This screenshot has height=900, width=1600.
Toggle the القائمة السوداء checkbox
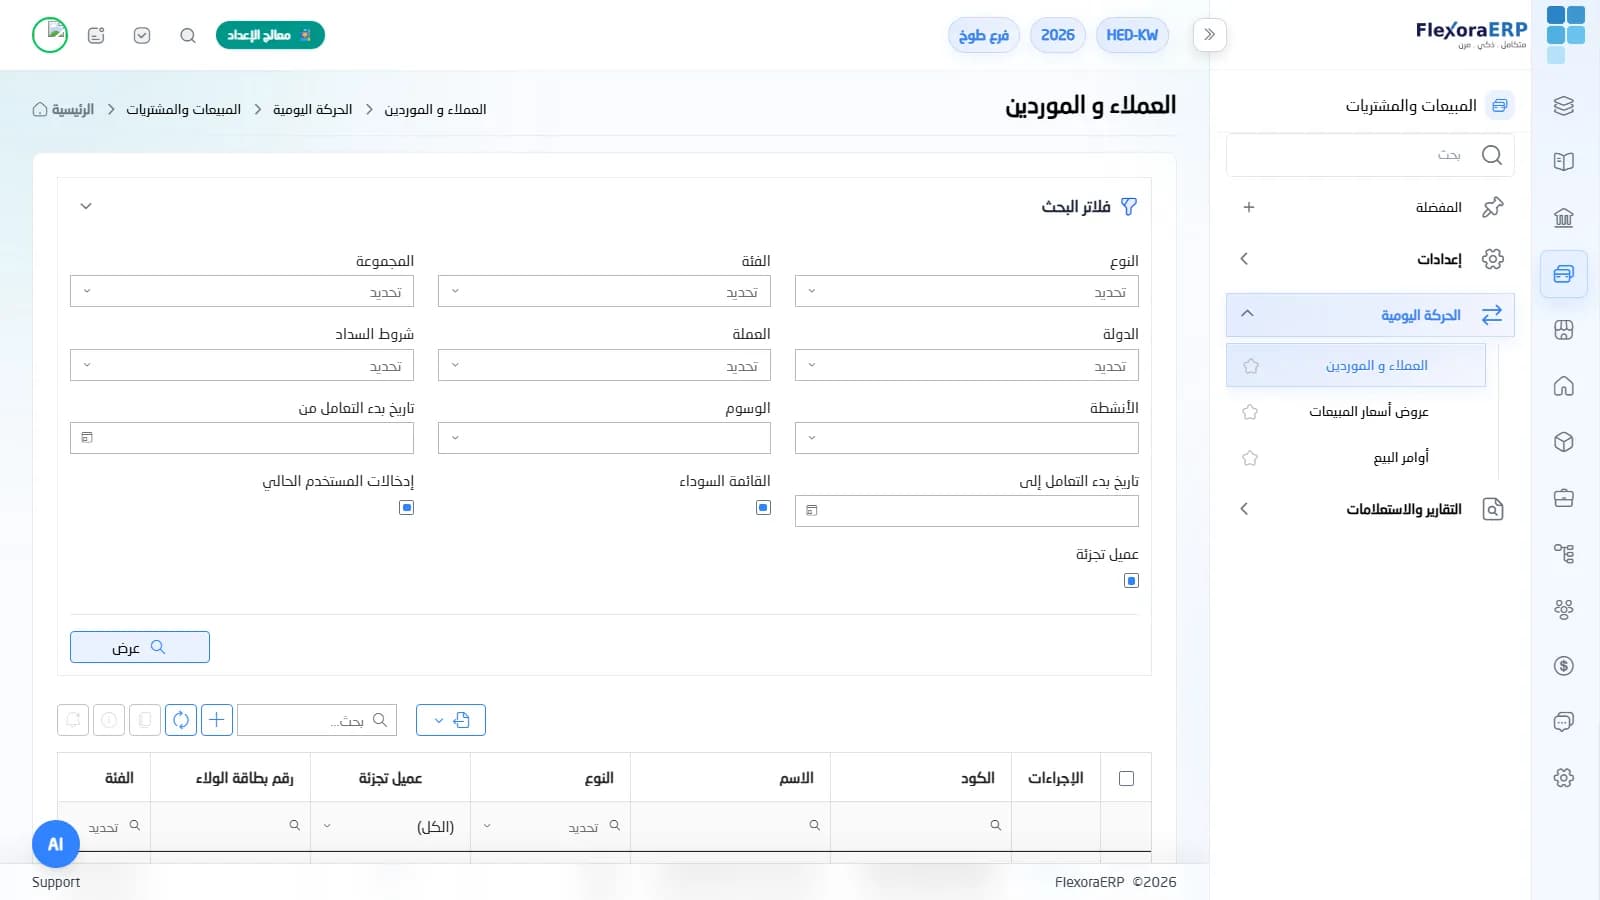763,508
